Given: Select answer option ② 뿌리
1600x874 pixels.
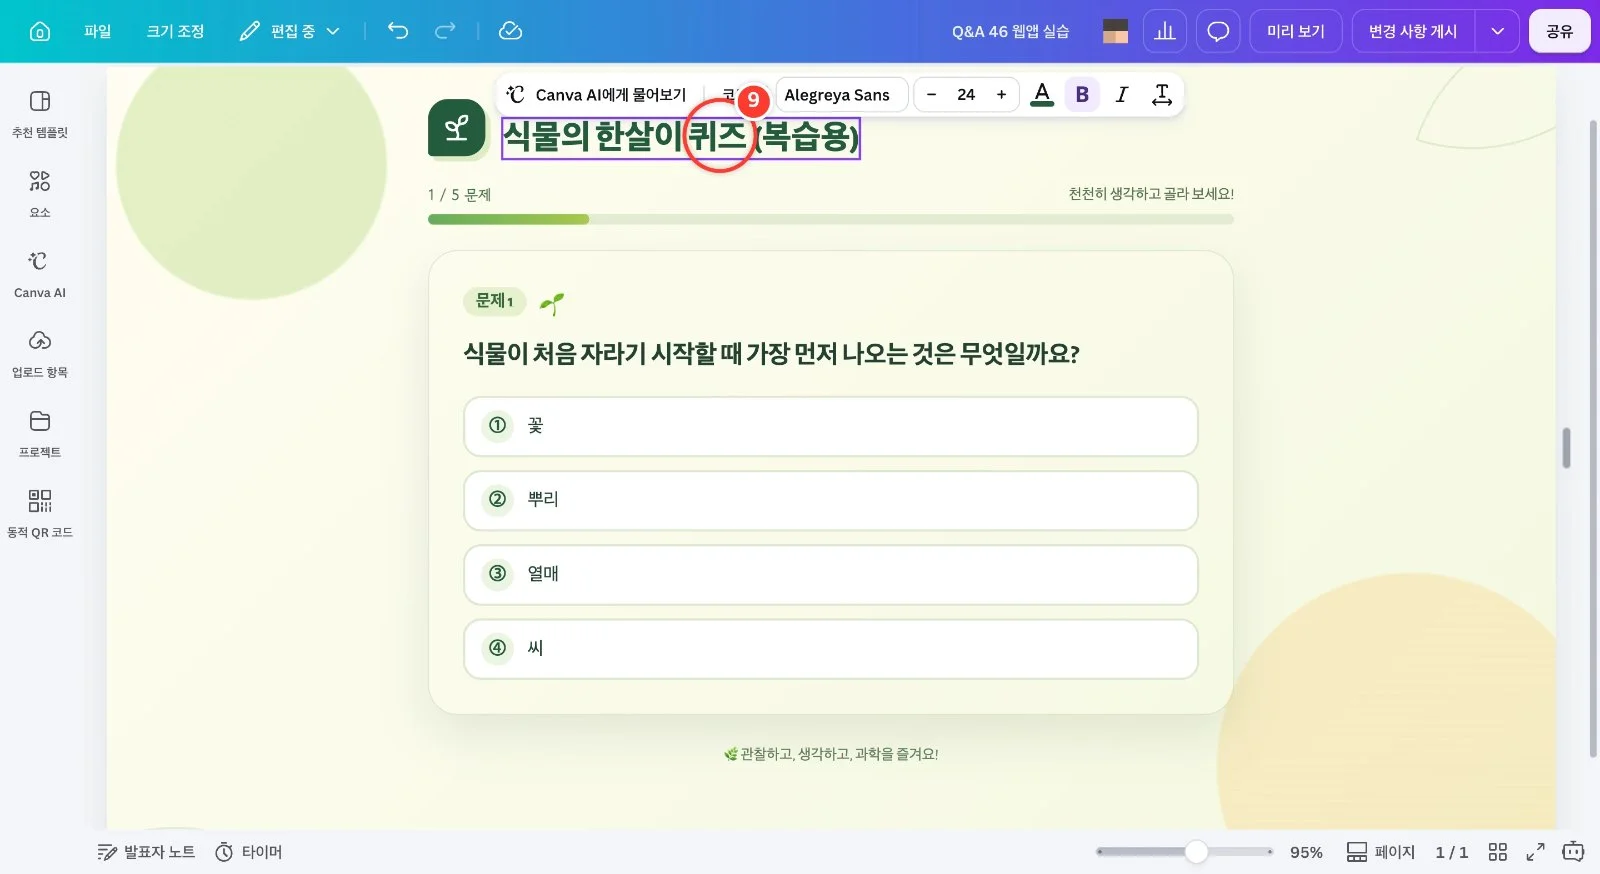Looking at the screenshot, I should coord(831,500).
